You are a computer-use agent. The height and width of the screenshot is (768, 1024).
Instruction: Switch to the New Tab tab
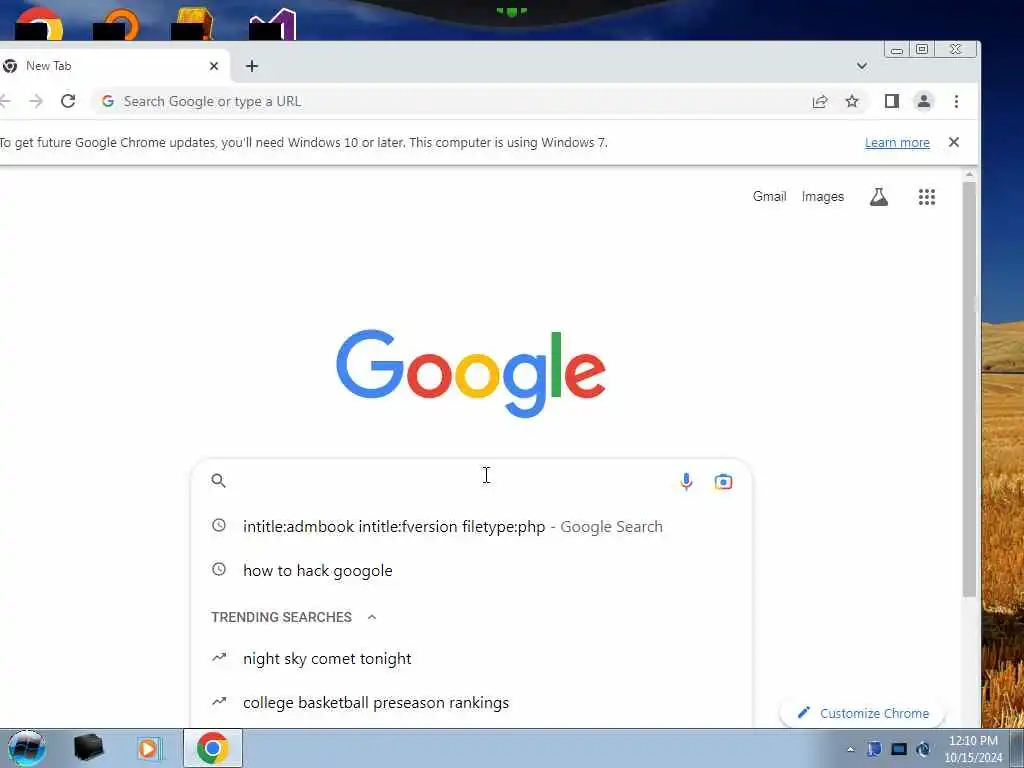pos(114,66)
